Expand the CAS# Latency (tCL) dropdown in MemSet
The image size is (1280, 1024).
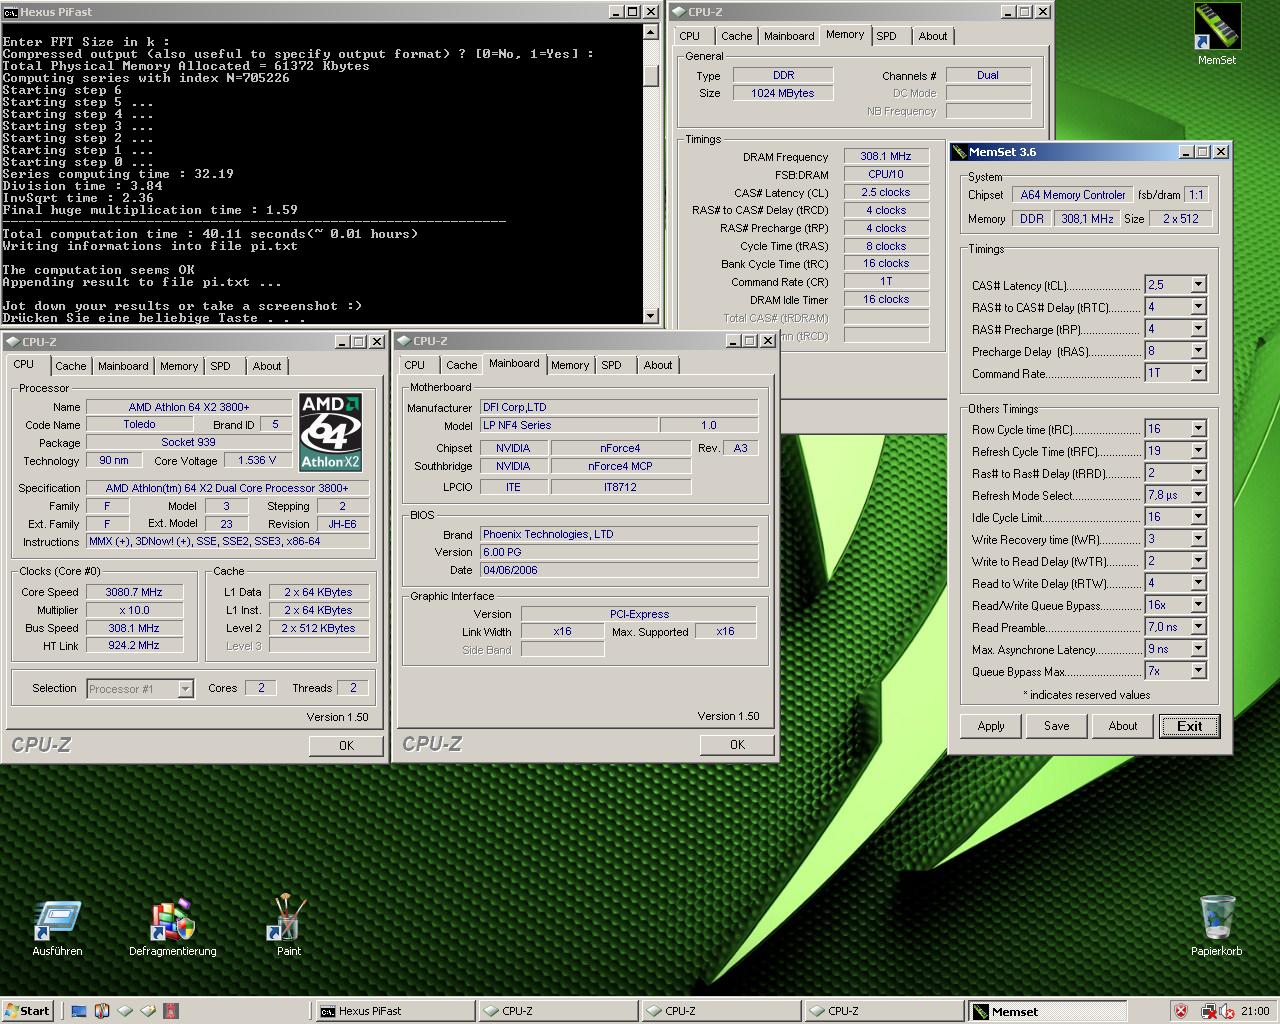pos(1198,285)
